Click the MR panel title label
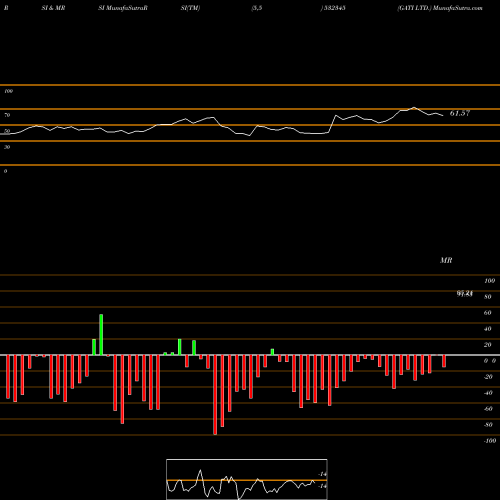This screenshot has height=500, width=500. click(446, 260)
